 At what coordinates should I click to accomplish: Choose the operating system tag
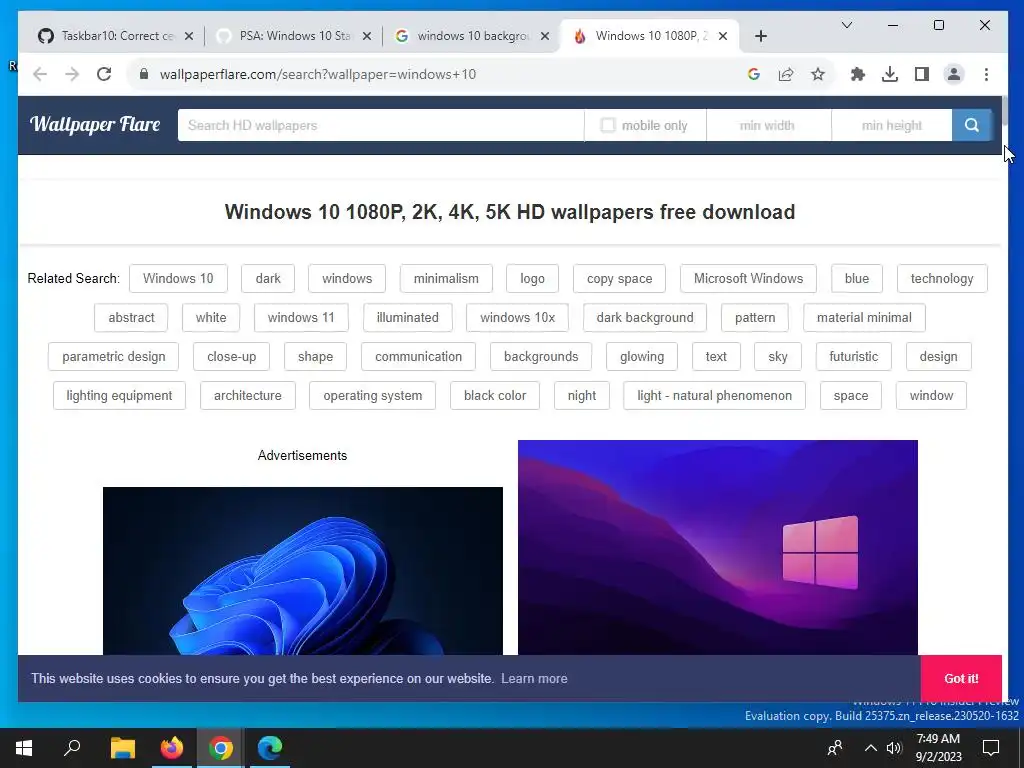point(372,396)
